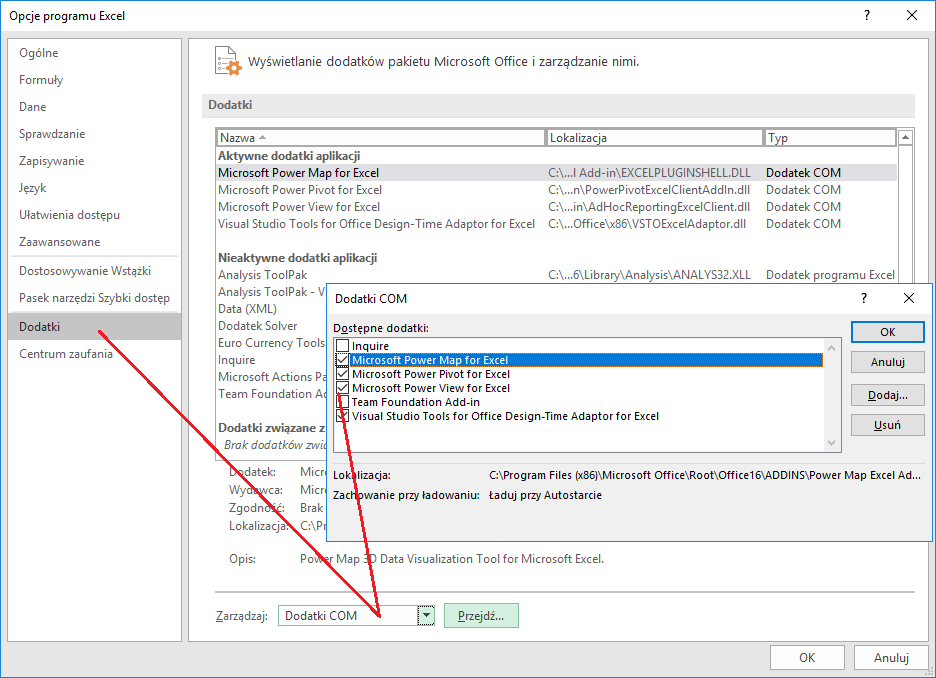This screenshot has width=936, height=678.
Task: Select Data (XML) inactive add-in row
Action: 247,309
